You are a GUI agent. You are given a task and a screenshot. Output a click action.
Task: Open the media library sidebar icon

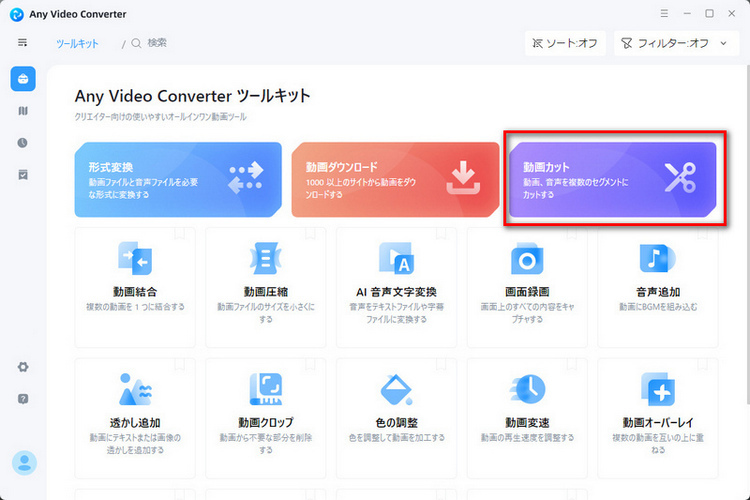click(23, 111)
